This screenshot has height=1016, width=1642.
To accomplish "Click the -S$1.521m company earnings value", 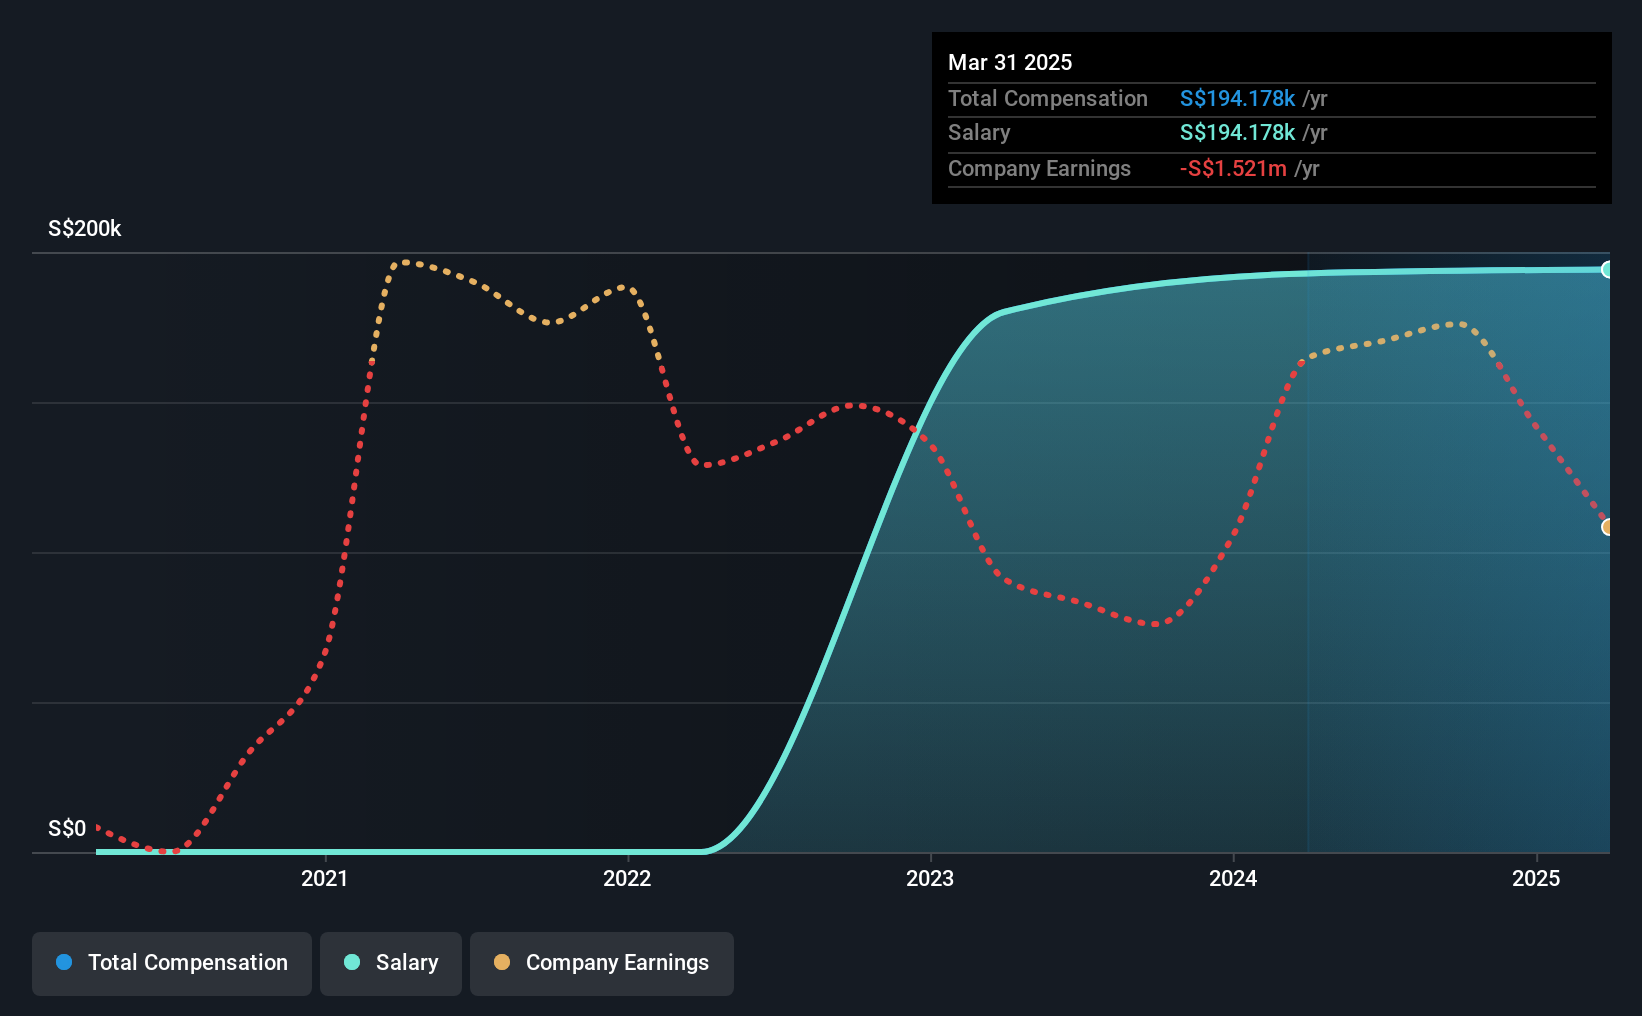I will click(1233, 168).
